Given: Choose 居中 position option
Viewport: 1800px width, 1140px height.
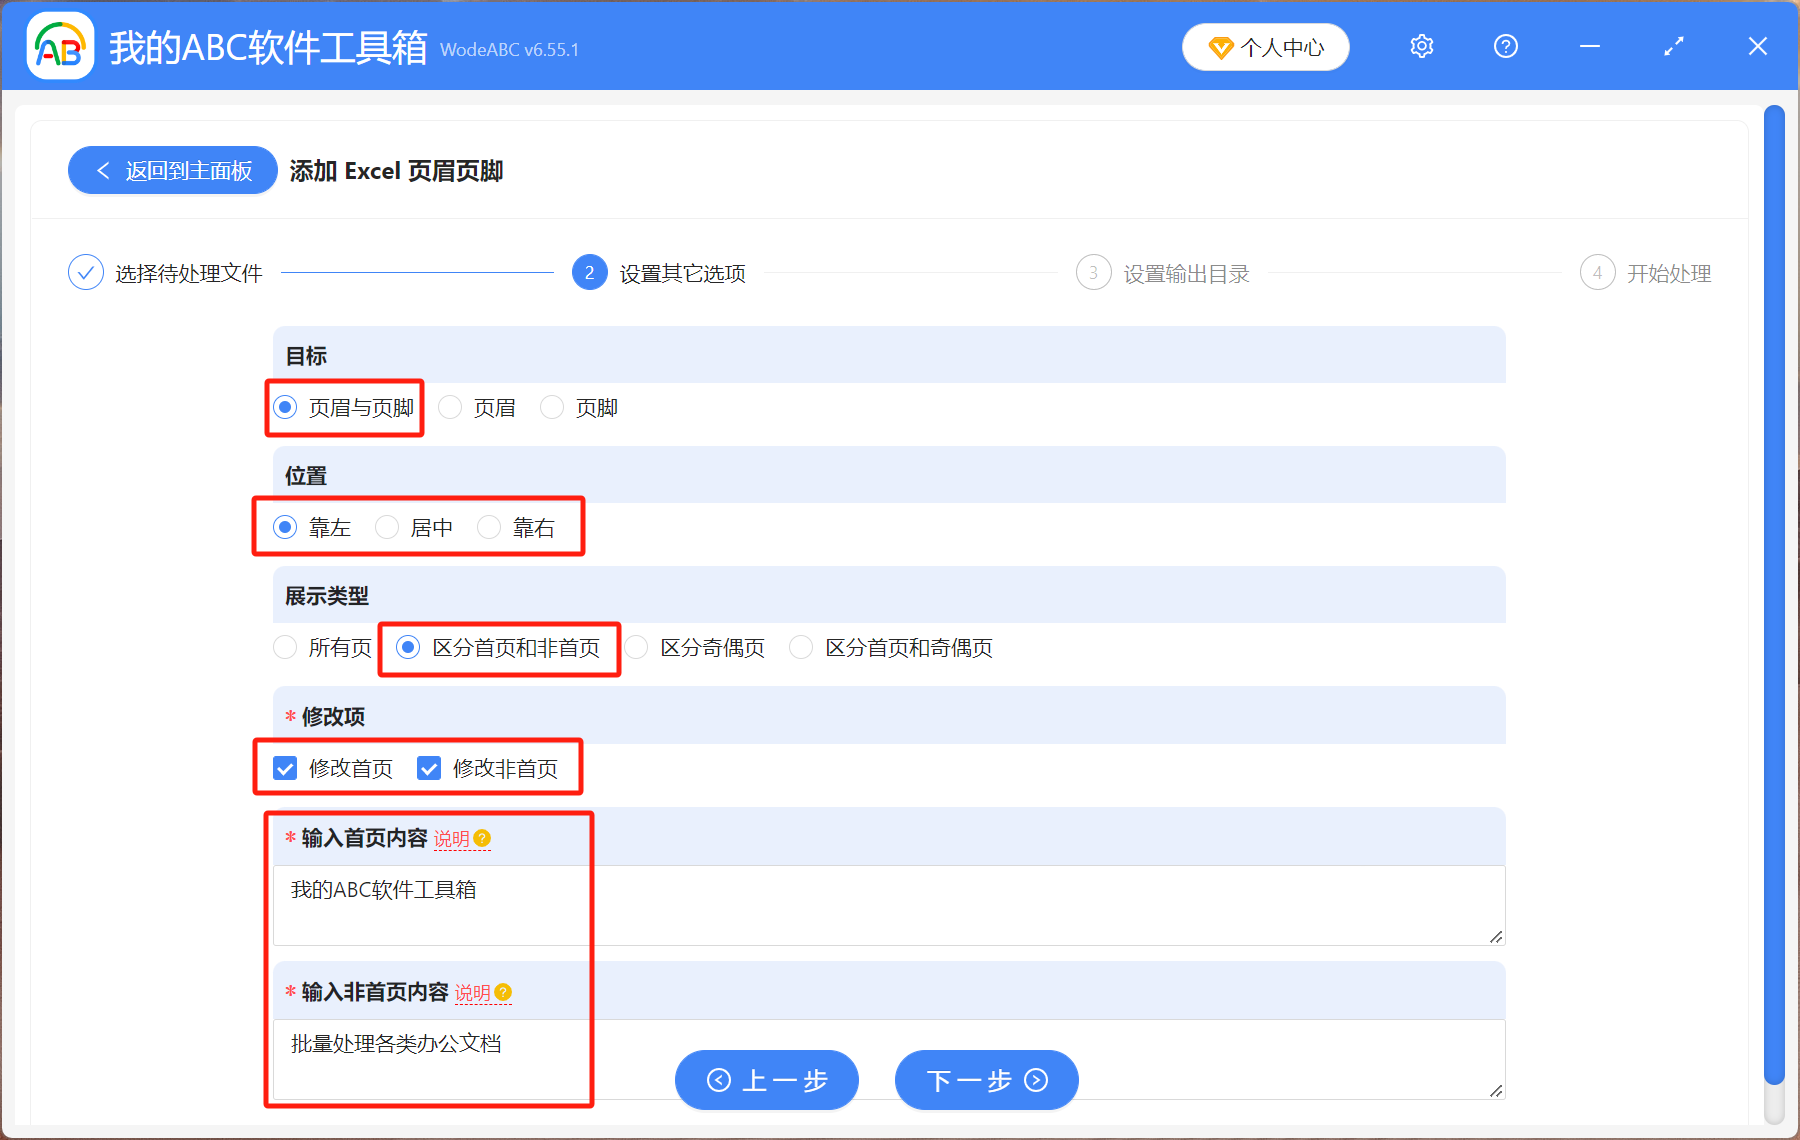Looking at the screenshot, I should pos(387,527).
